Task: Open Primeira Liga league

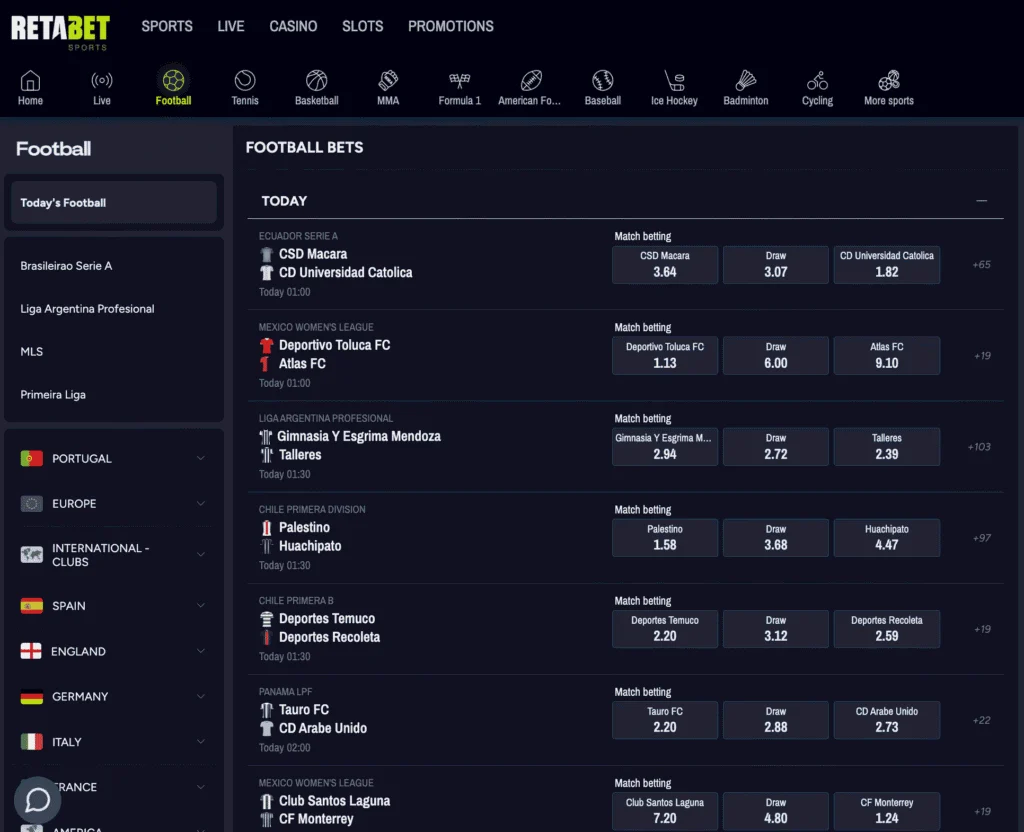Action: pos(53,394)
